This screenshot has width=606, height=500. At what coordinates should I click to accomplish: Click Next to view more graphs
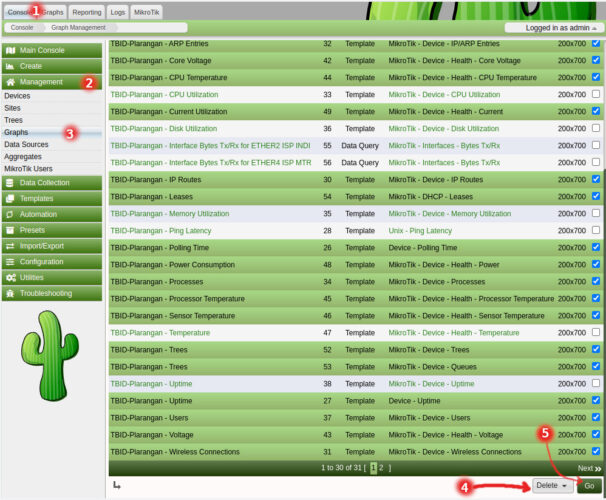[589, 467]
